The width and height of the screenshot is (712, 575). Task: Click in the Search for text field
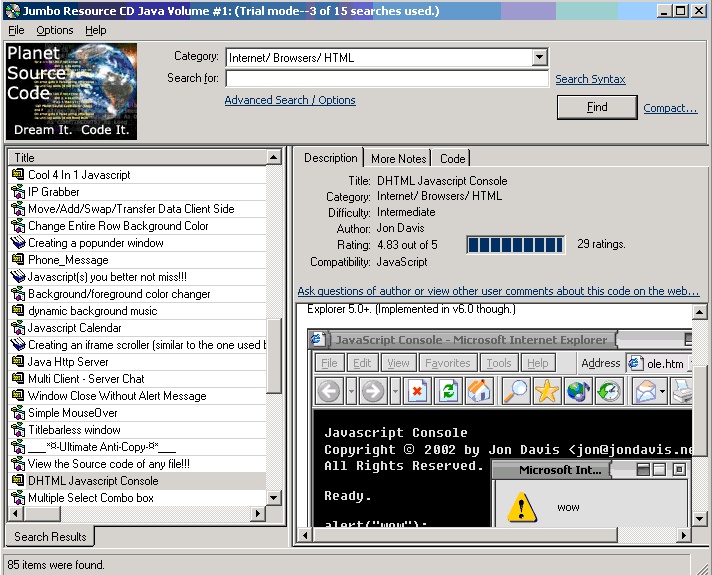click(387, 78)
